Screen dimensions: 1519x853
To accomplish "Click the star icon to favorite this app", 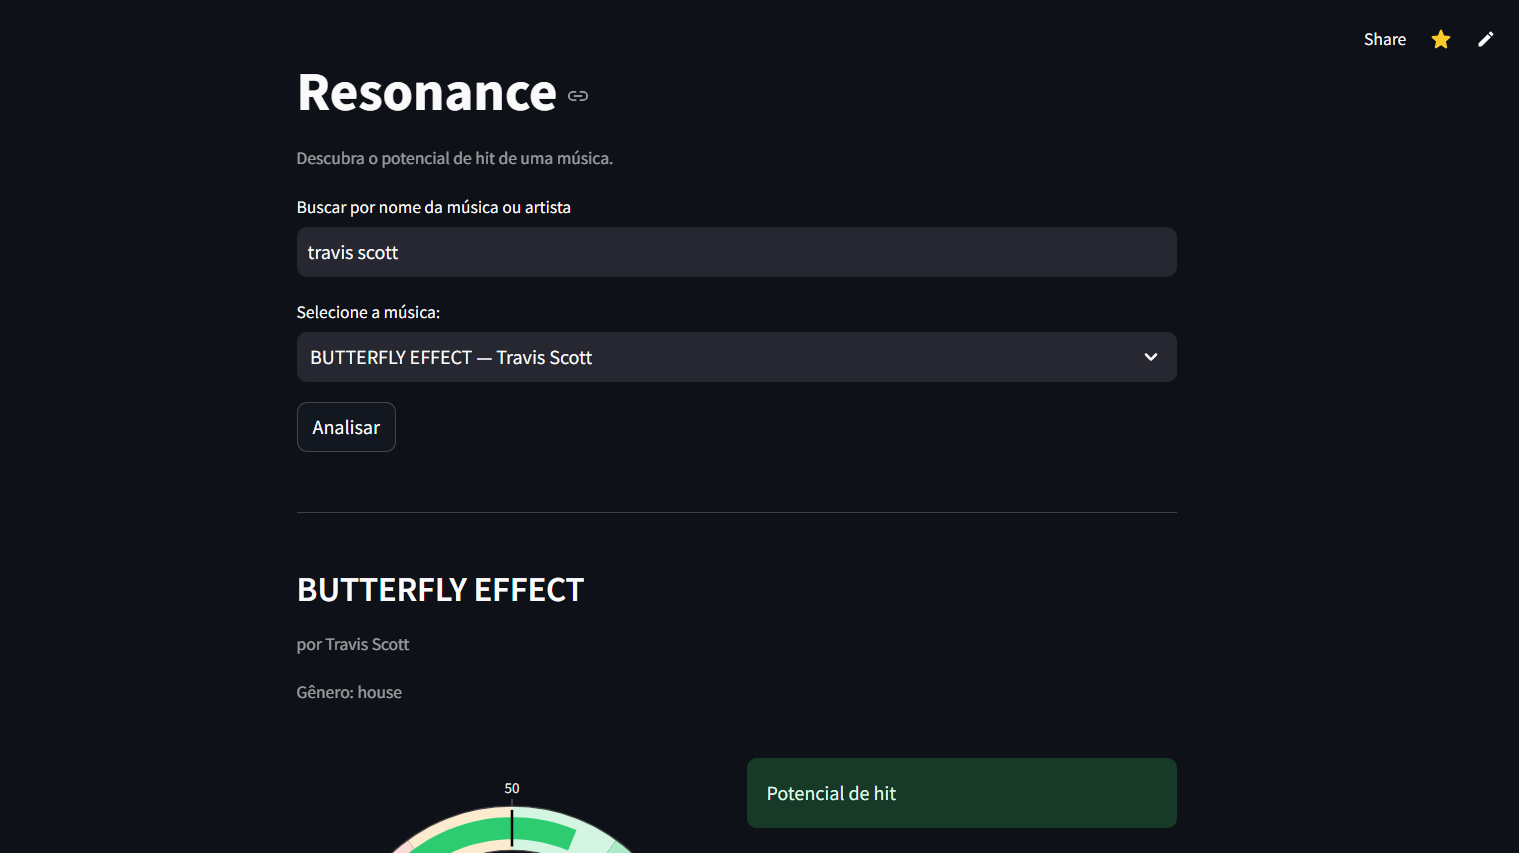I will click(1440, 39).
